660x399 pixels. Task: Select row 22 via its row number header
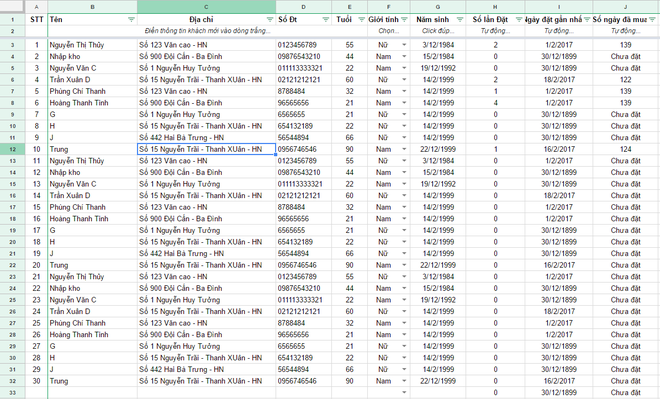pos(12,266)
